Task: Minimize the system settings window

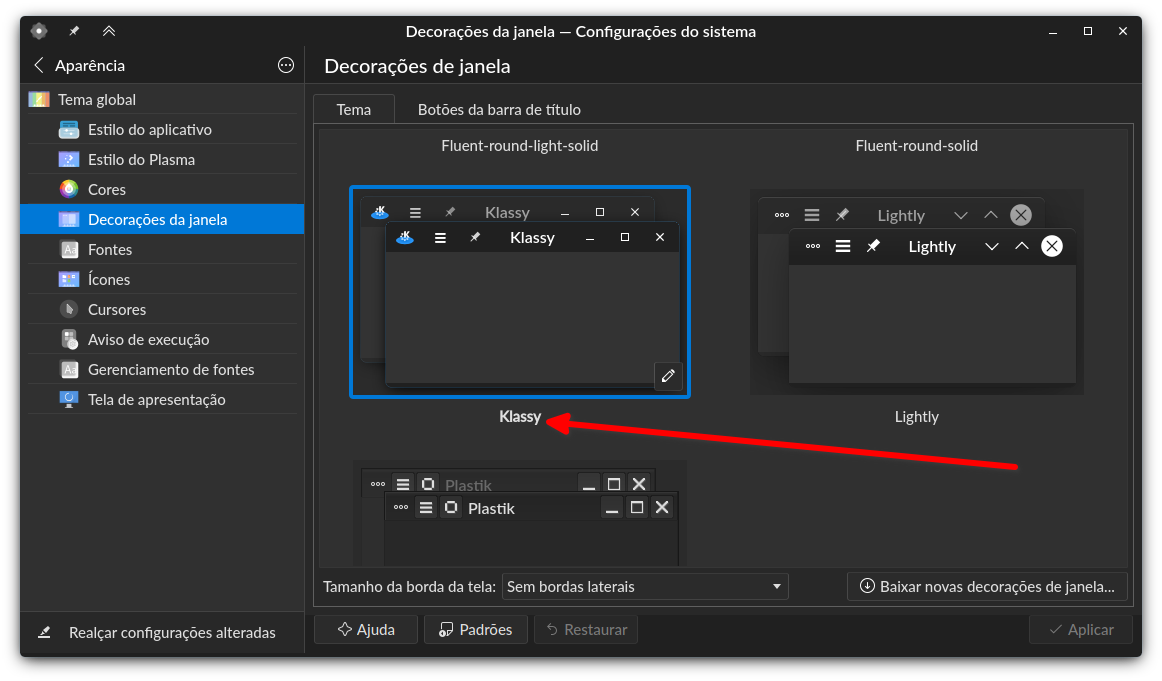Action: [1052, 31]
